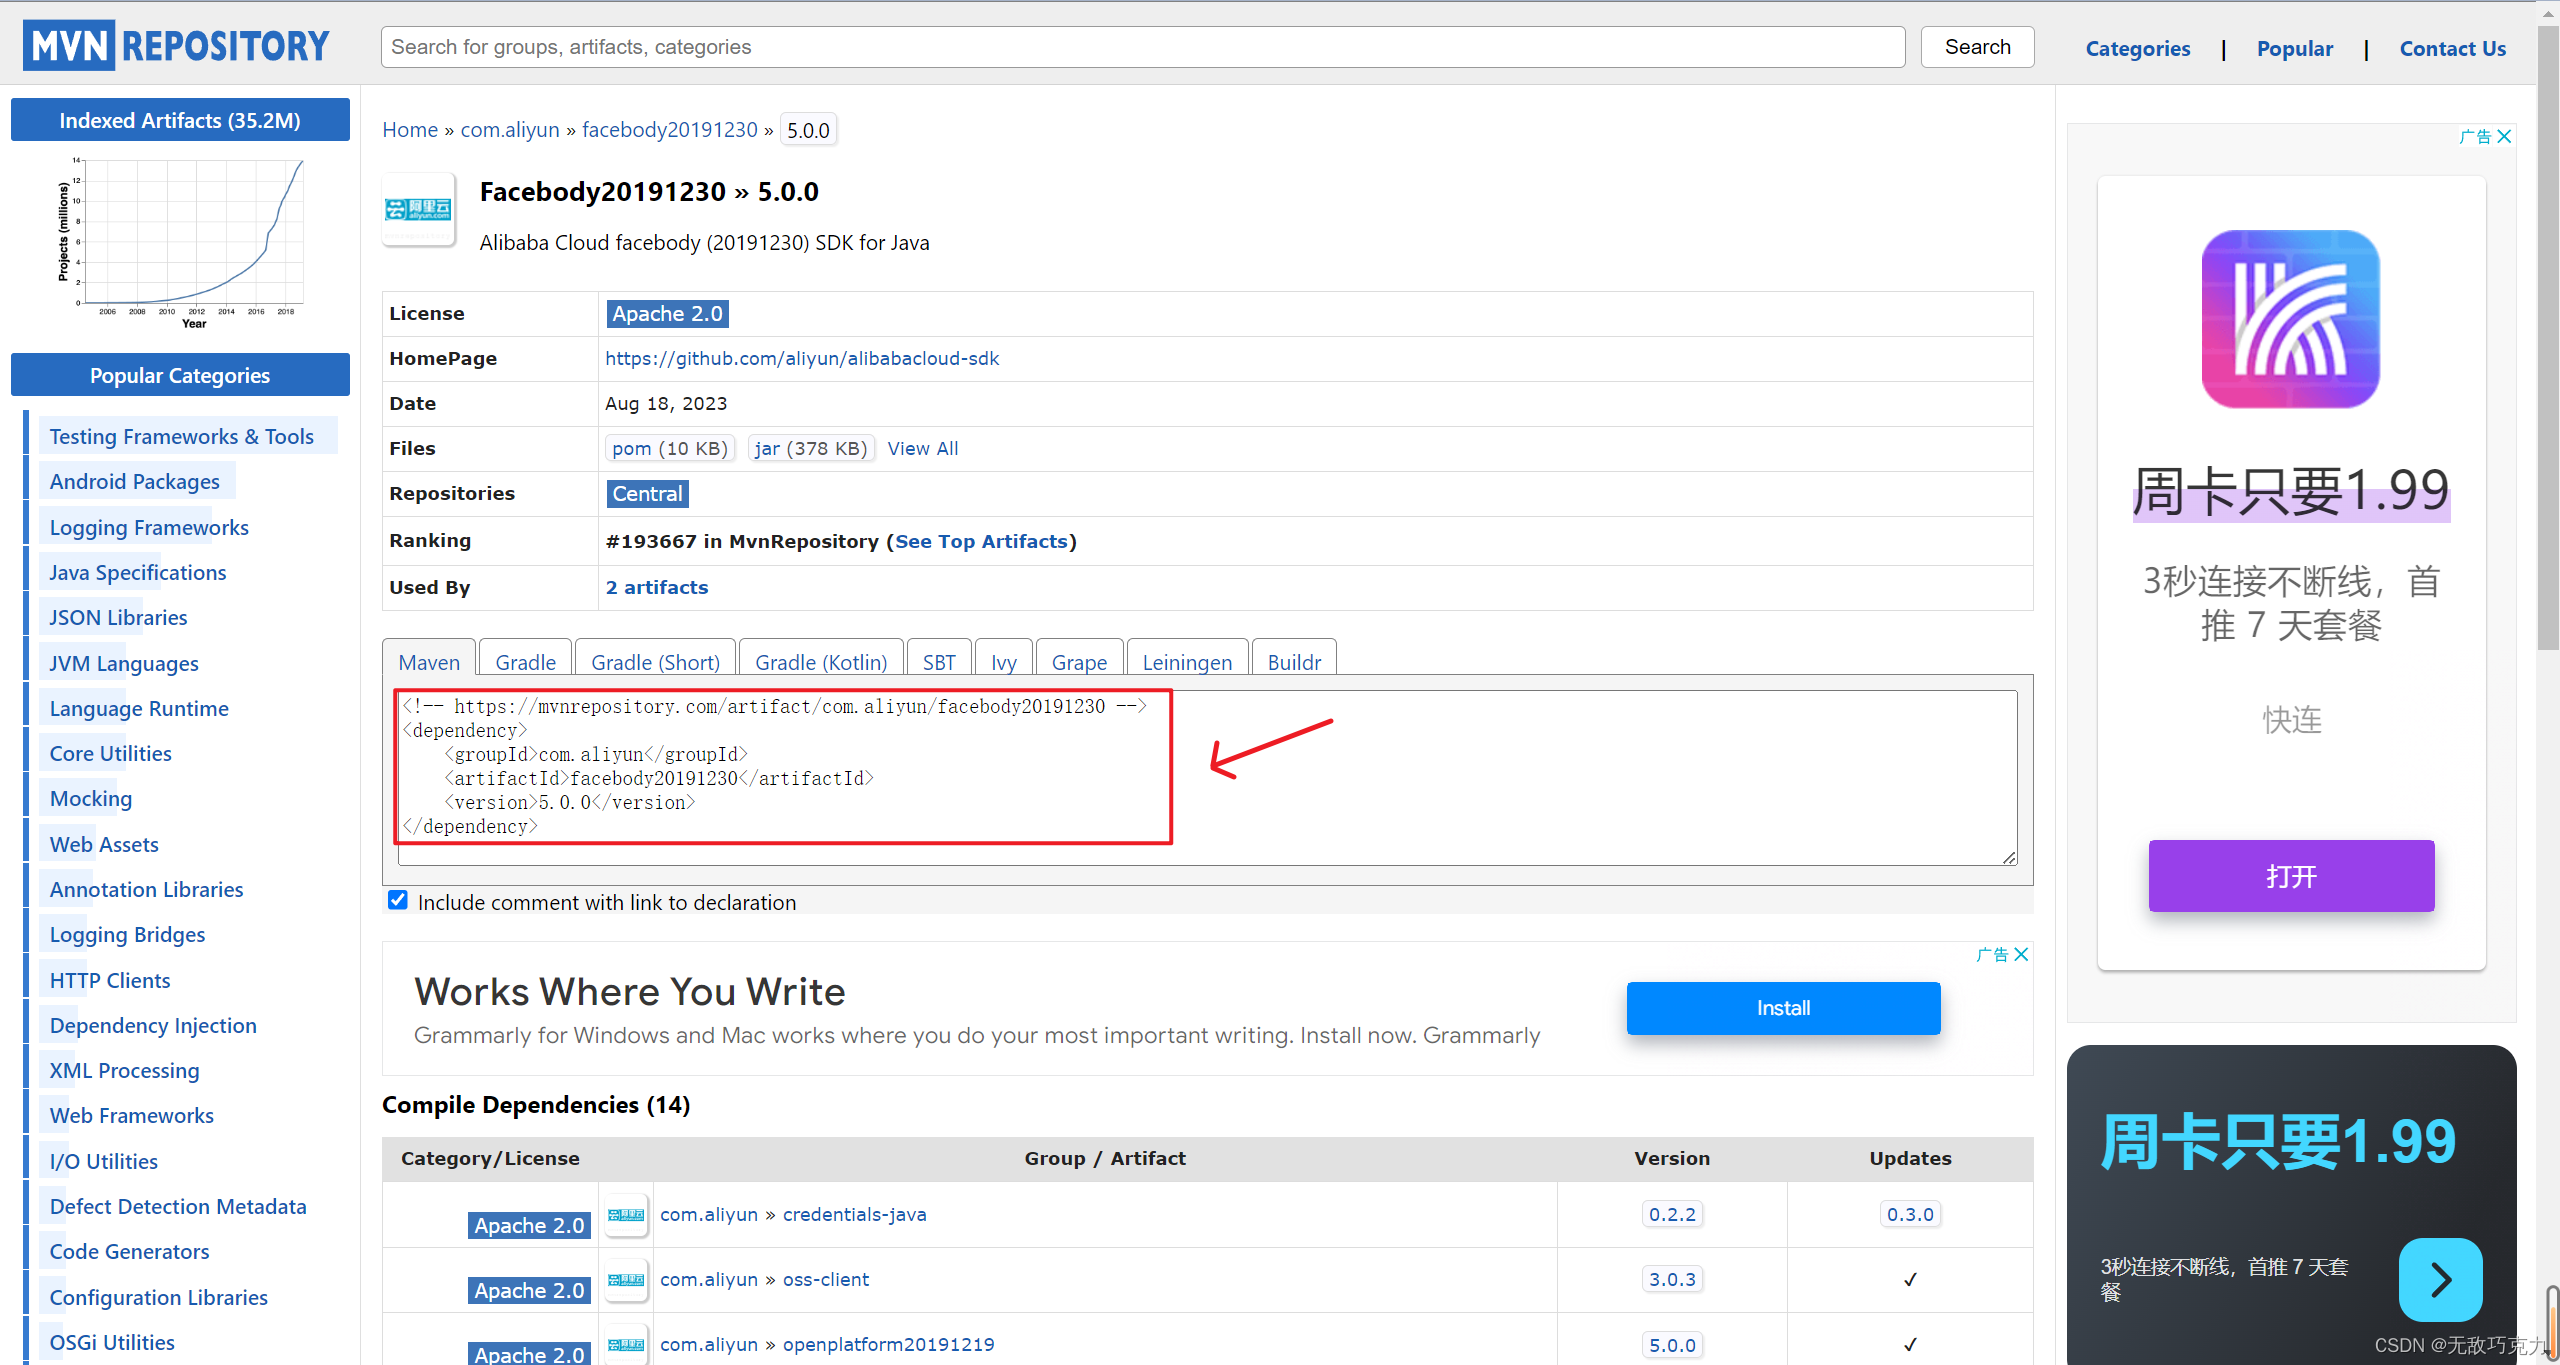The height and width of the screenshot is (1365, 2560).
Task: Click the cyan arrow button in bottom ad
Action: (2439, 1279)
